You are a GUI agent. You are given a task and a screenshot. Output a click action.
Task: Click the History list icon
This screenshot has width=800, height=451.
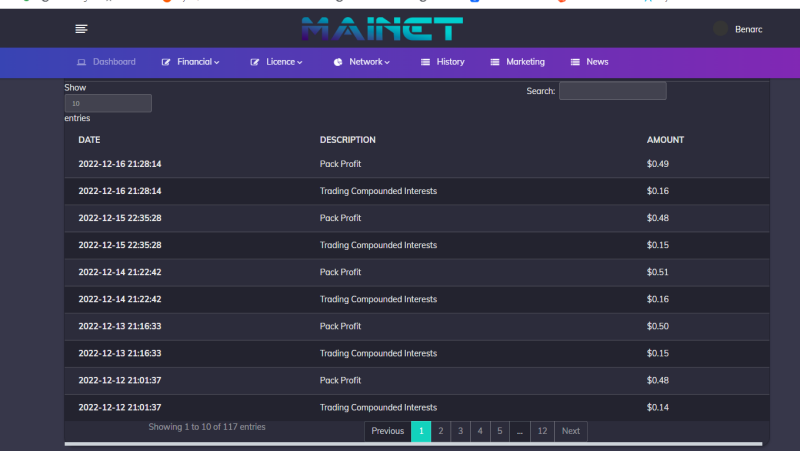click(x=425, y=62)
